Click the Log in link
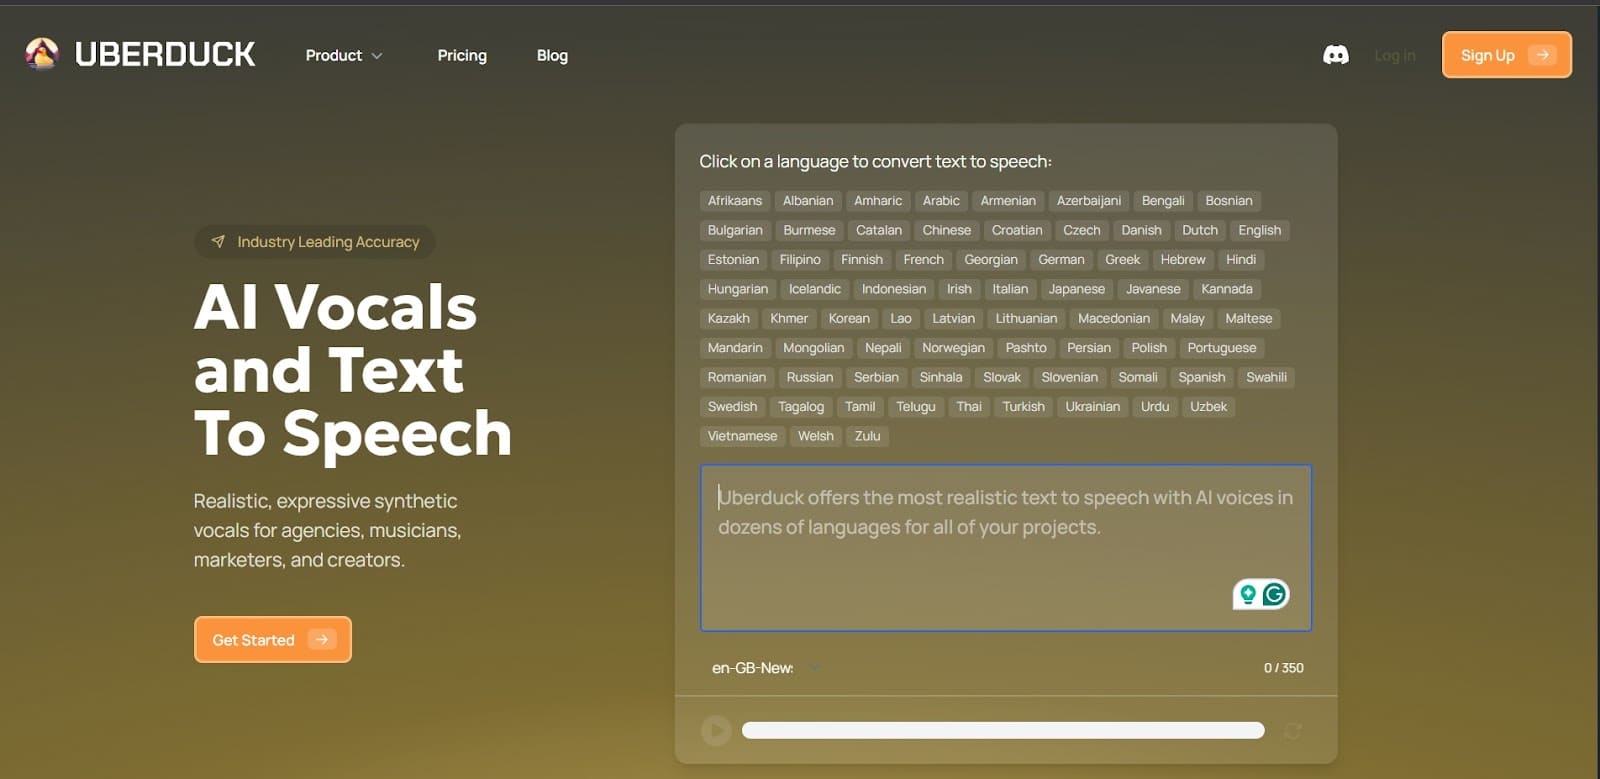 [1394, 56]
